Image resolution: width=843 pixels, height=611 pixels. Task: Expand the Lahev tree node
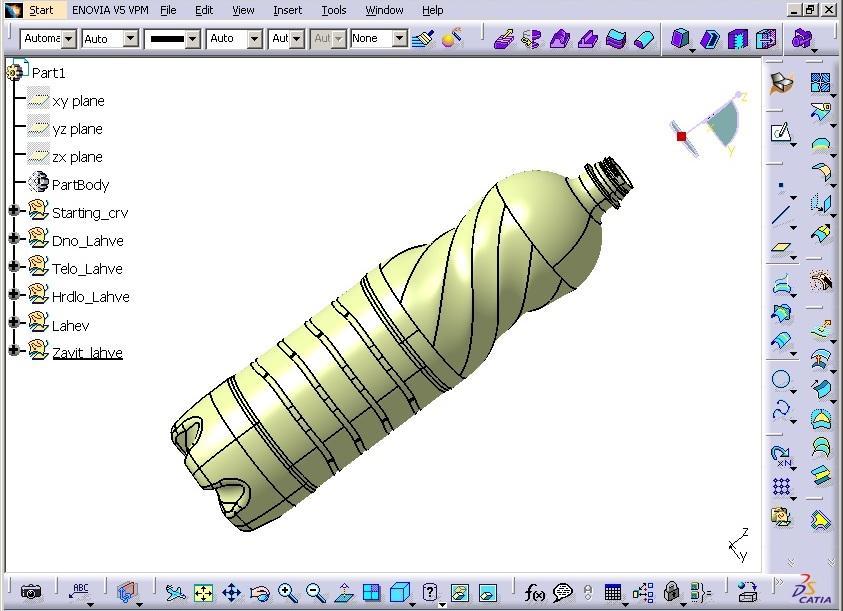(14, 322)
